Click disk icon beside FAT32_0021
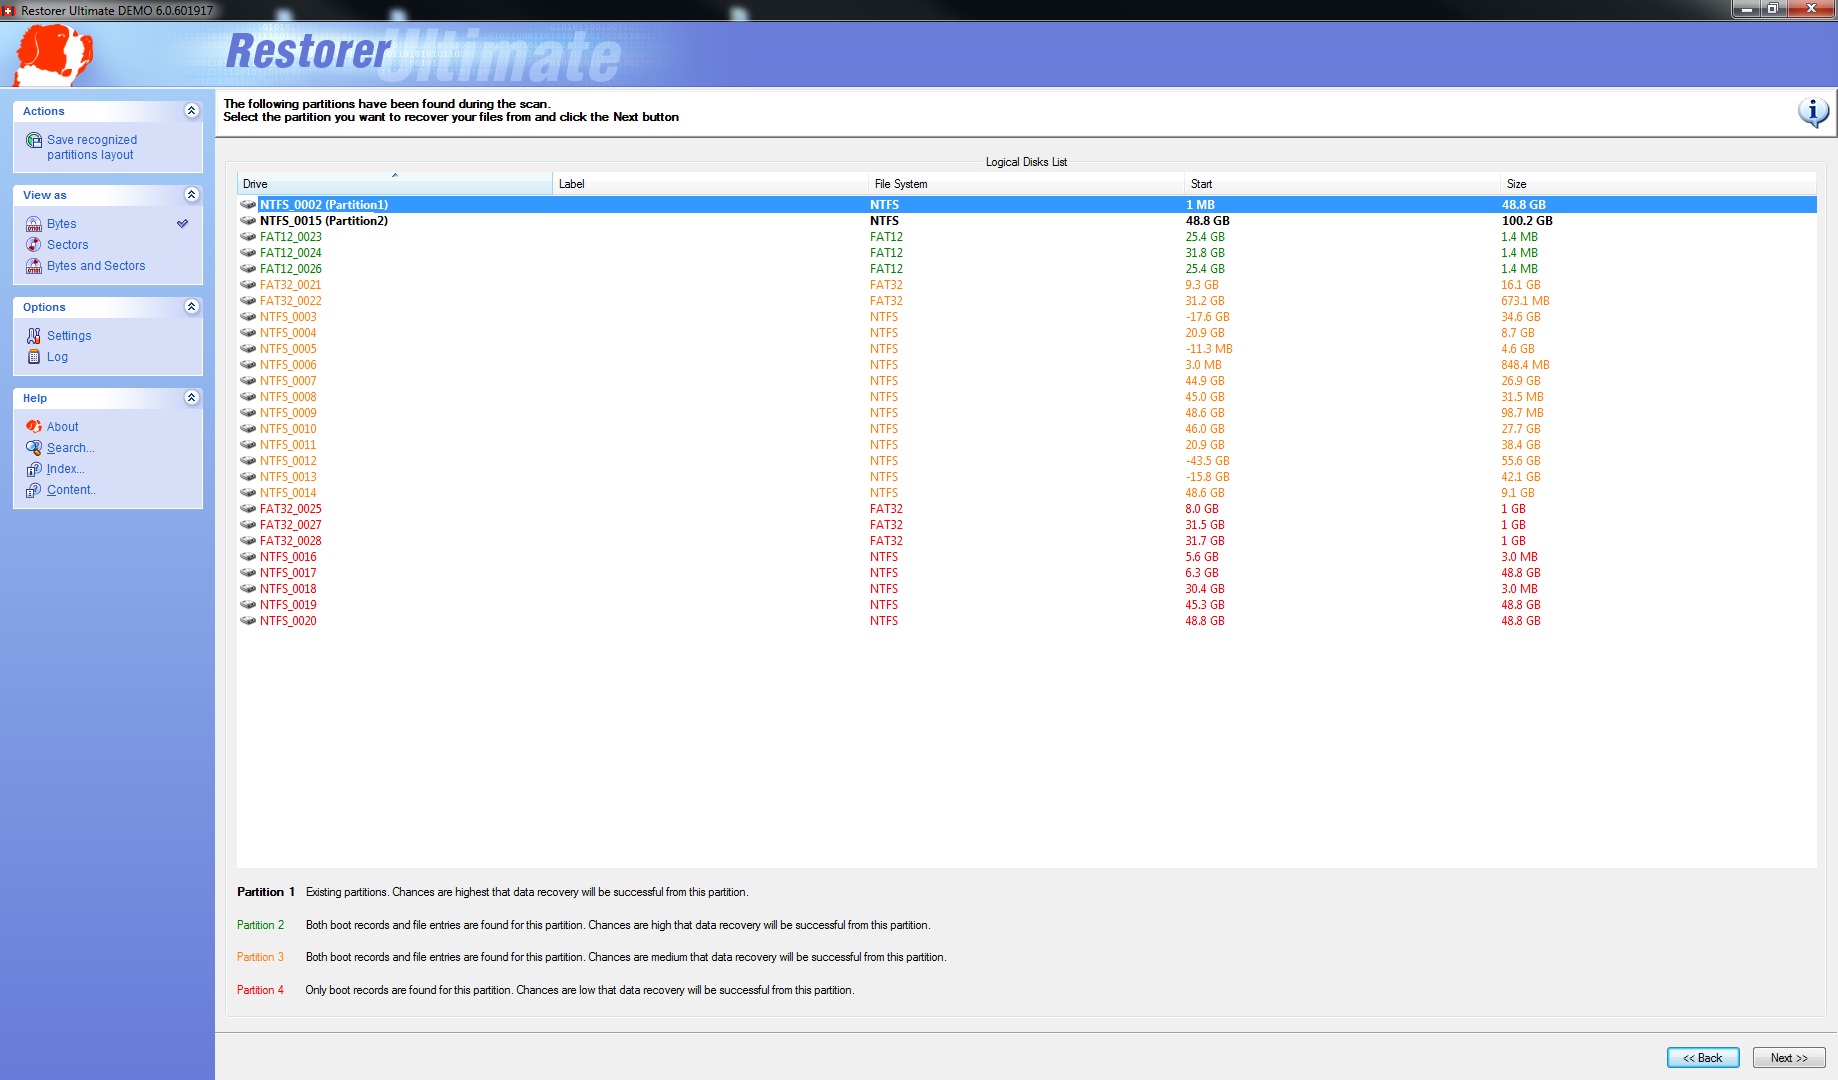This screenshot has width=1838, height=1080. click(248, 285)
